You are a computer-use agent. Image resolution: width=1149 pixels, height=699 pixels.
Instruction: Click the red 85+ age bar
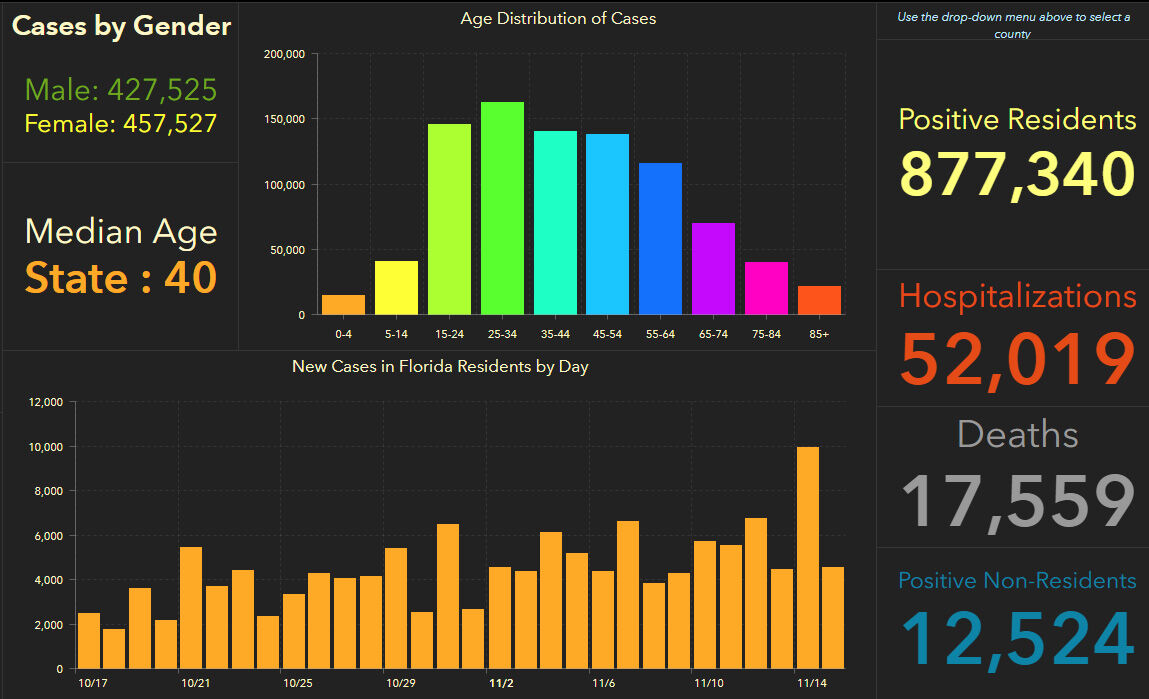click(819, 300)
